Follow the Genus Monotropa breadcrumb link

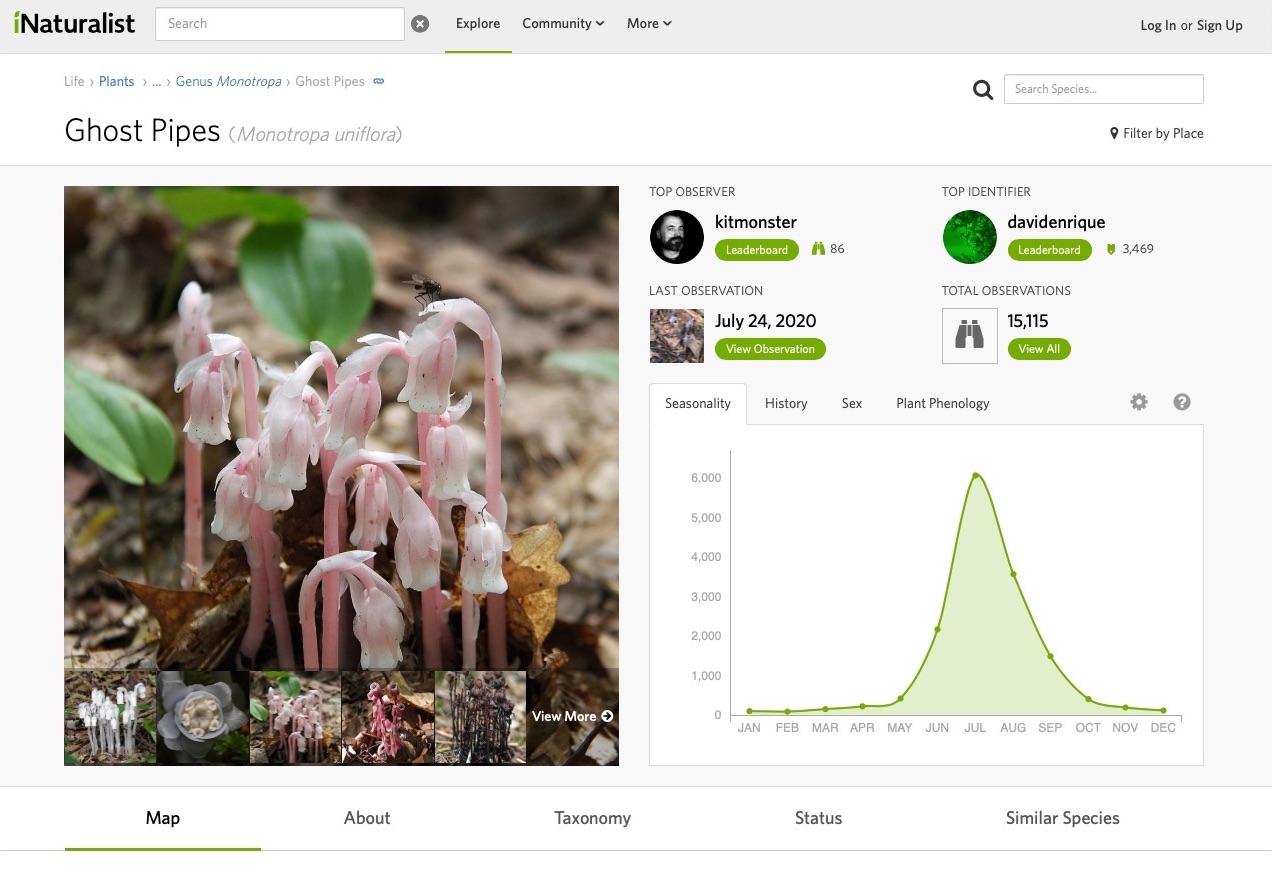228,81
